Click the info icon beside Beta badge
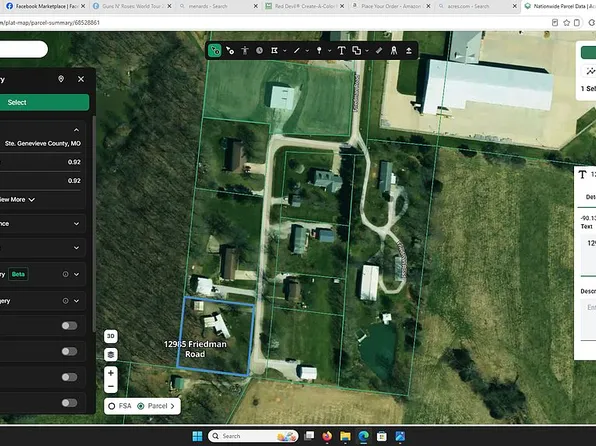 (x=65, y=274)
